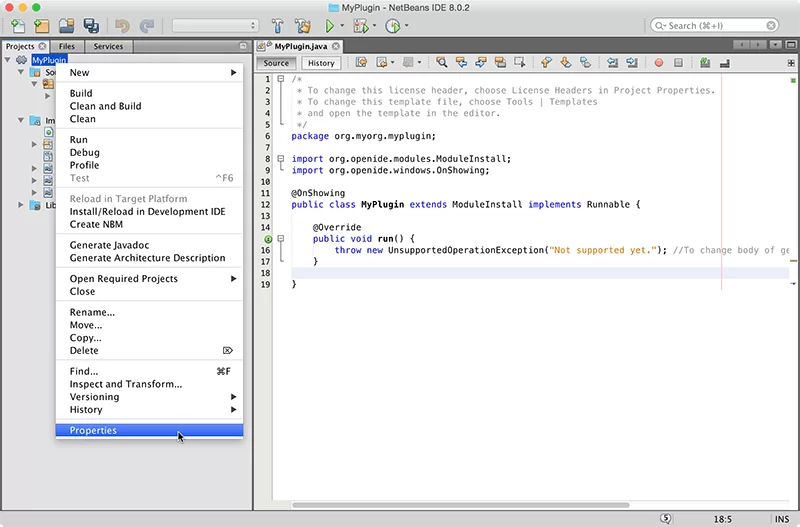Screen dimensions: 800x527
Task: Toggle Rectangular Selection mode icon
Action: 519,63
